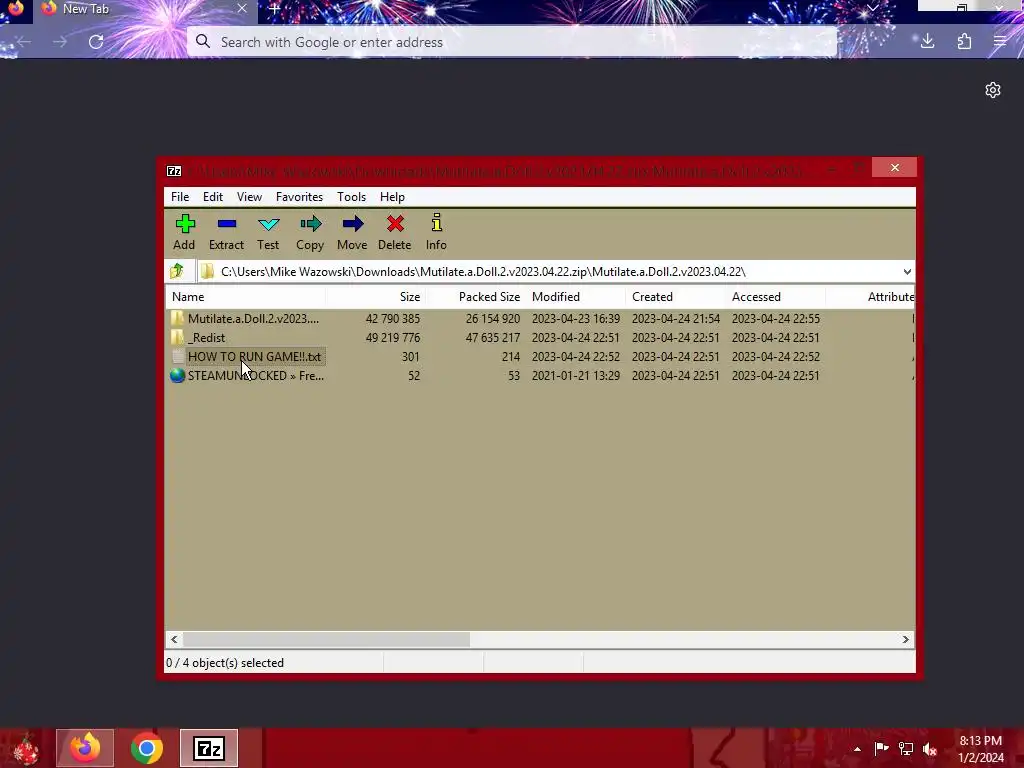The image size is (1024, 768).
Task: Open the Start menu button
Action: click(x=26, y=748)
